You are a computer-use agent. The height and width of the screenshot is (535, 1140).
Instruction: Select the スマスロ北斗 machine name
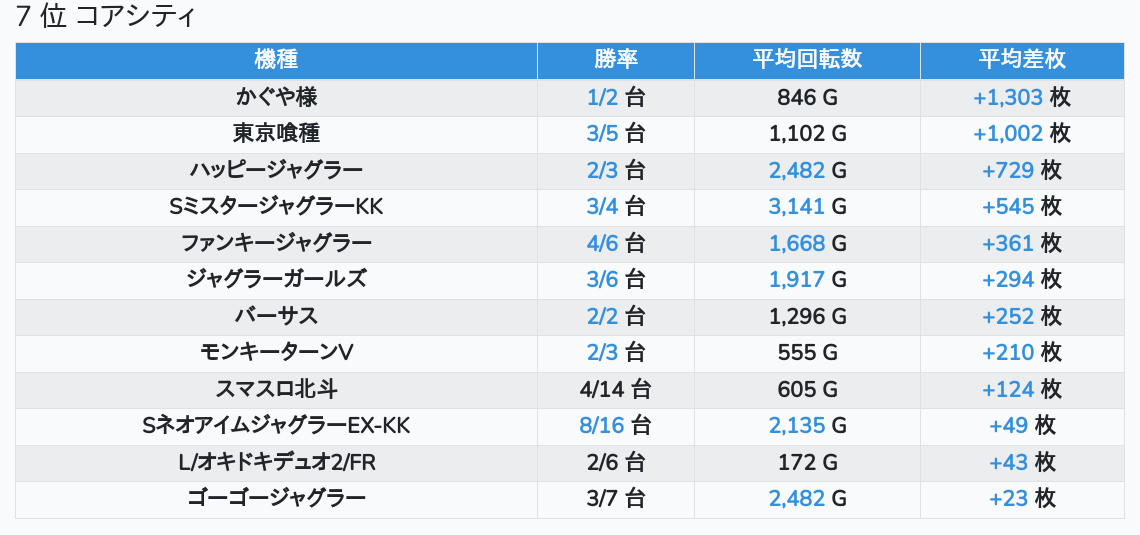pos(276,389)
